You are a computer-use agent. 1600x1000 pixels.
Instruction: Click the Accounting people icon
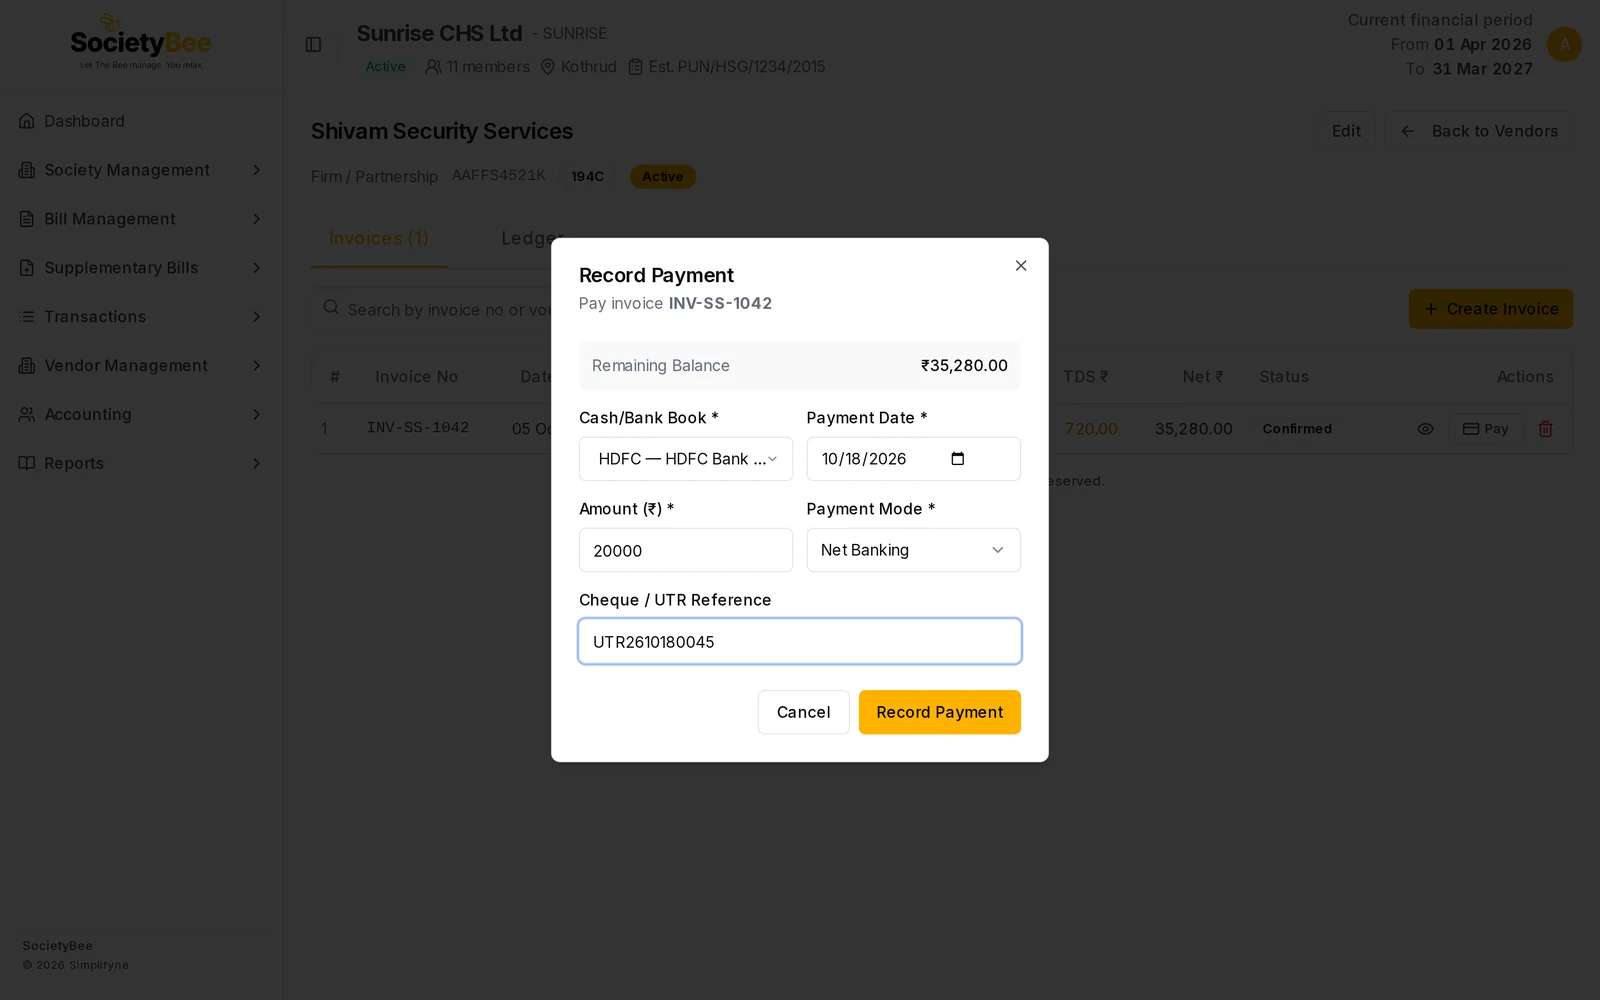(27, 415)
